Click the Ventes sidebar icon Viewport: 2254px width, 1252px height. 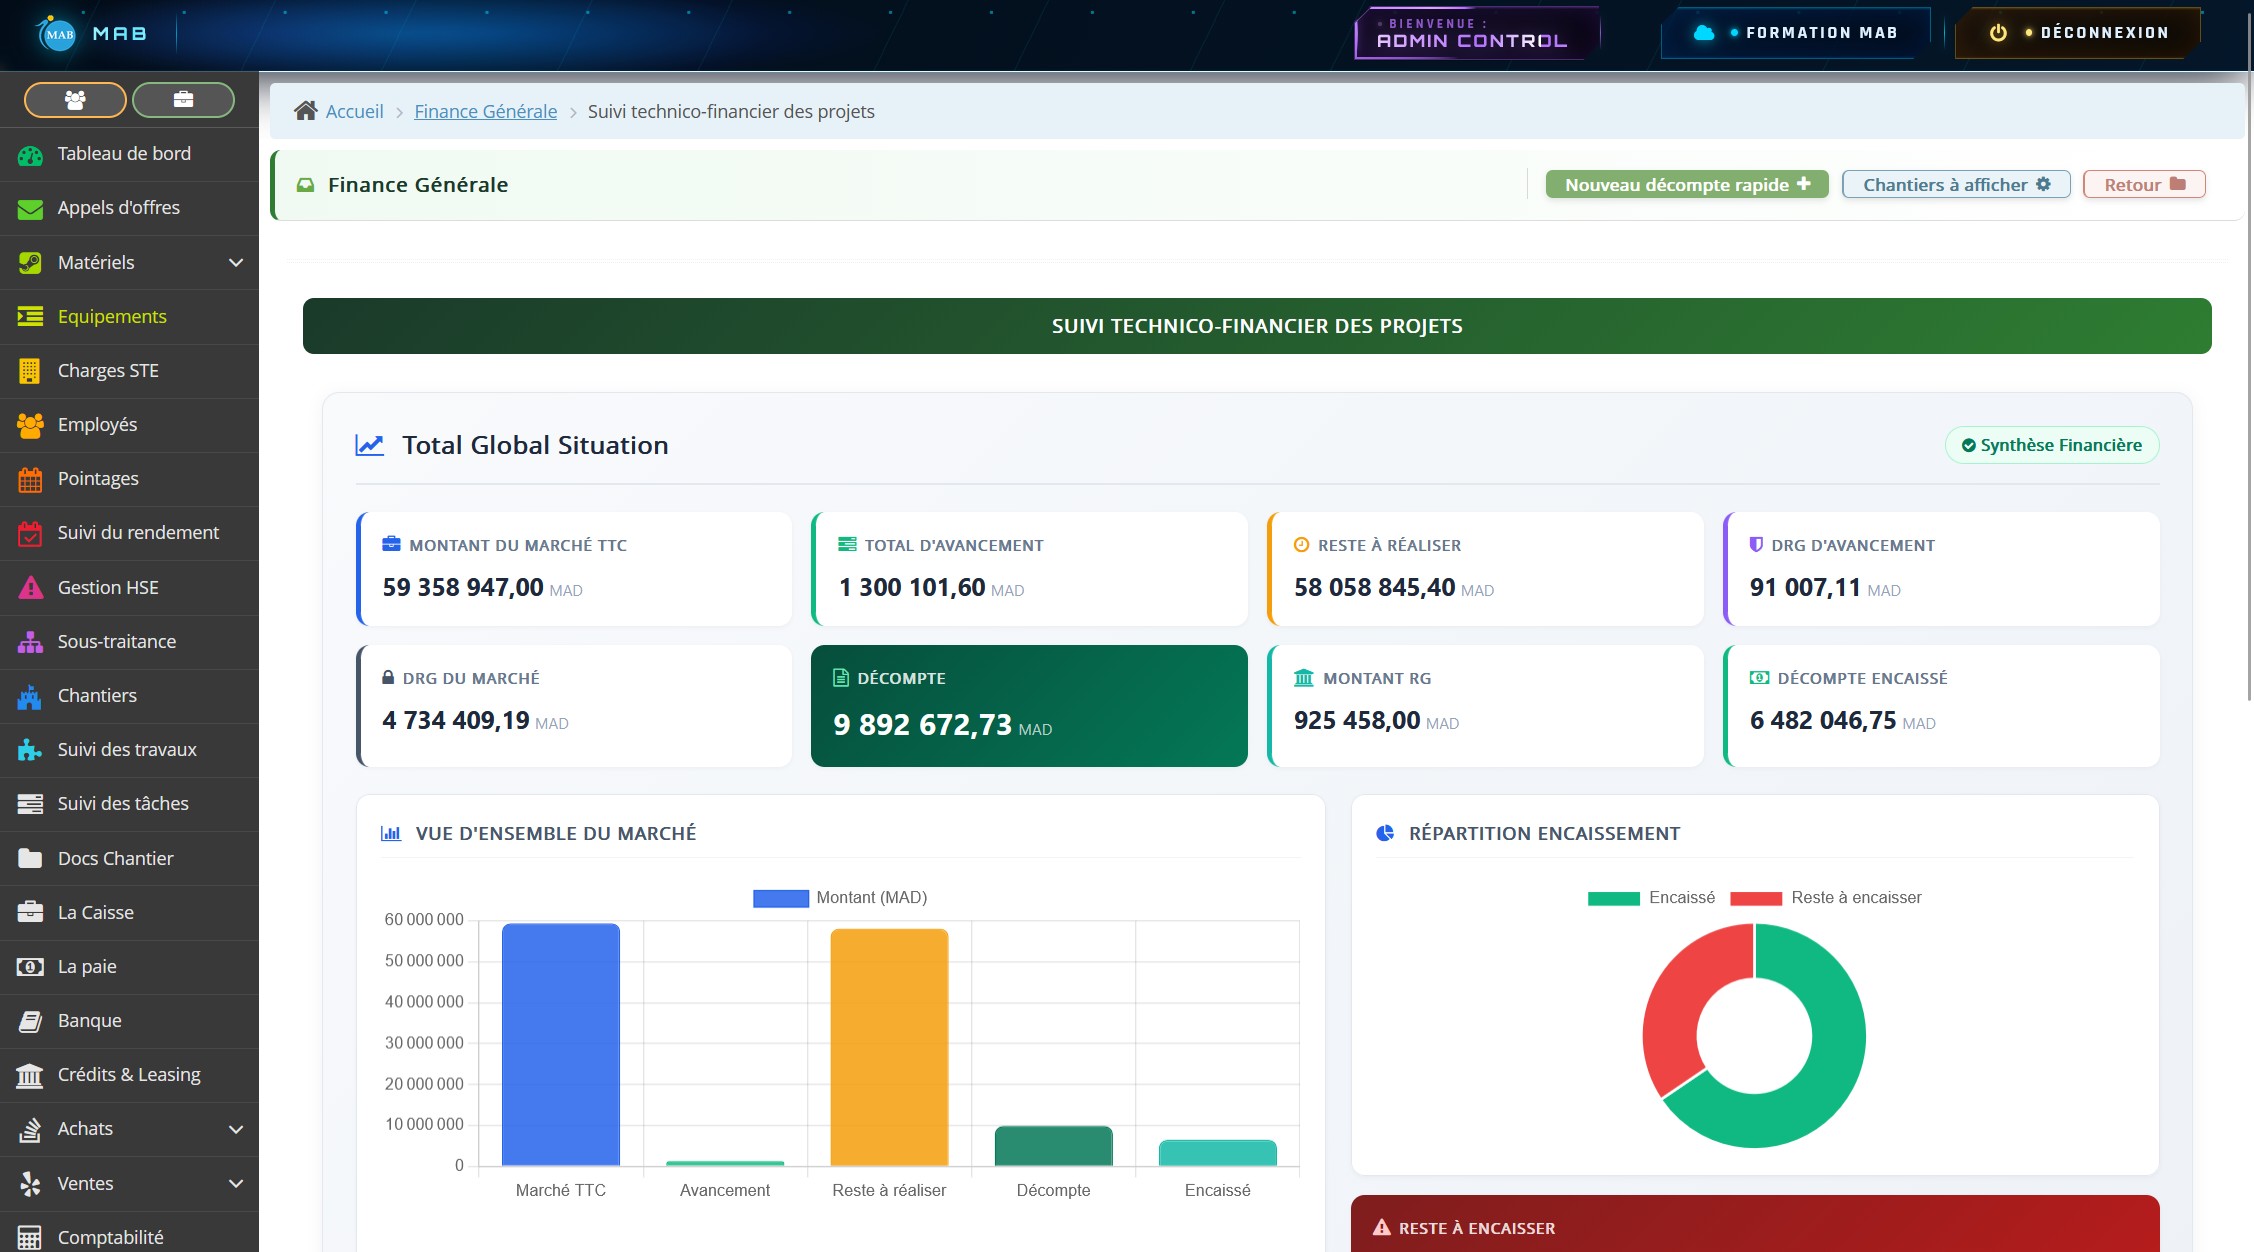tap(30, 1184)
